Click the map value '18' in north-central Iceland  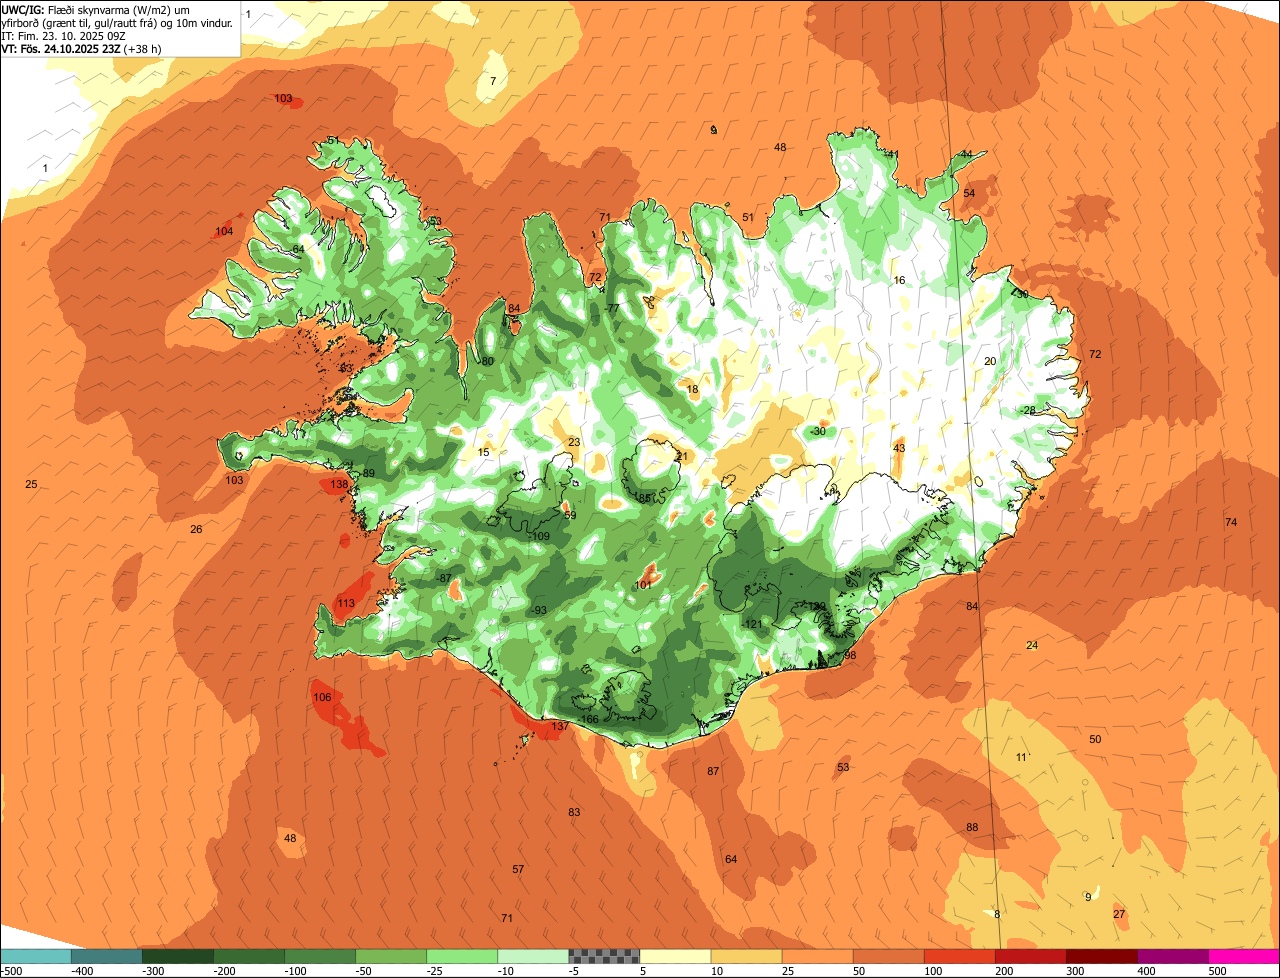(692, 389)
